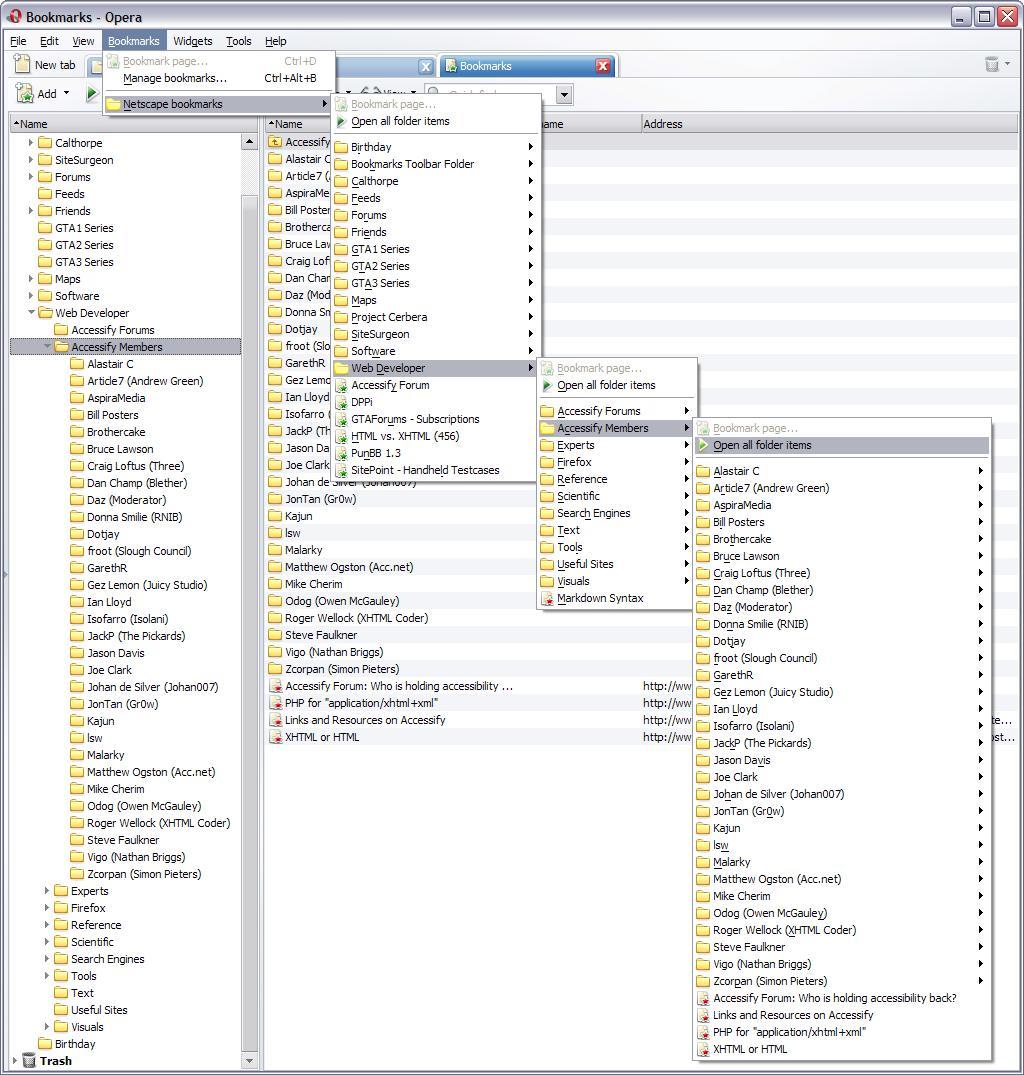Open the Widgets menu

(193, 41)
